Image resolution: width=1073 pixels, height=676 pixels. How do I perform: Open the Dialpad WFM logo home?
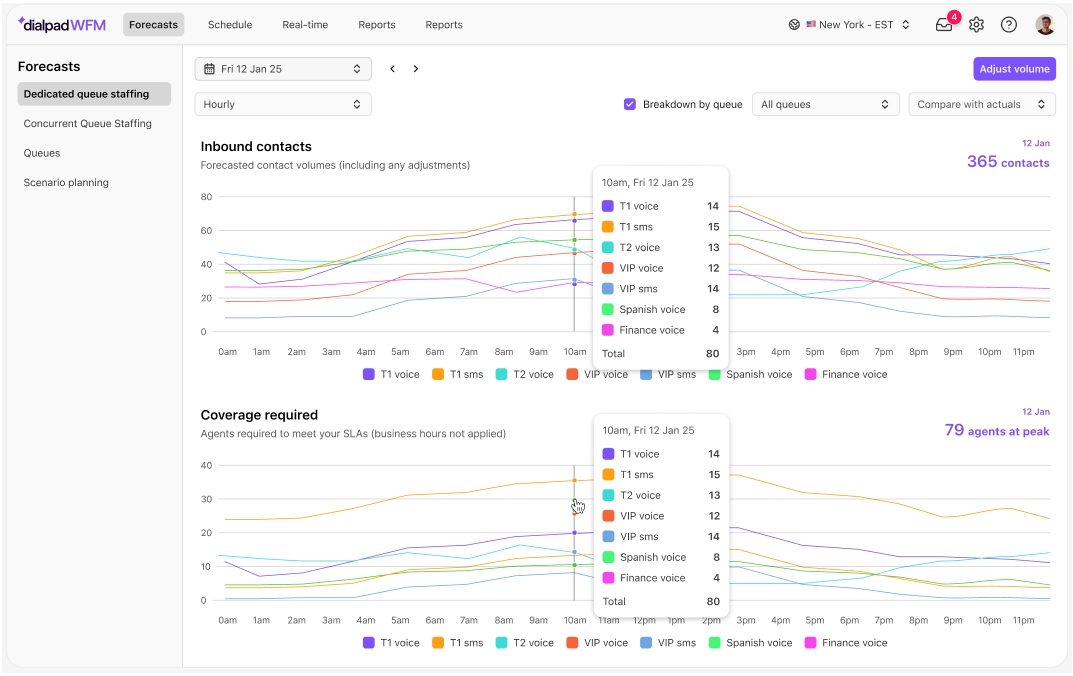click(x=62, y=25)
